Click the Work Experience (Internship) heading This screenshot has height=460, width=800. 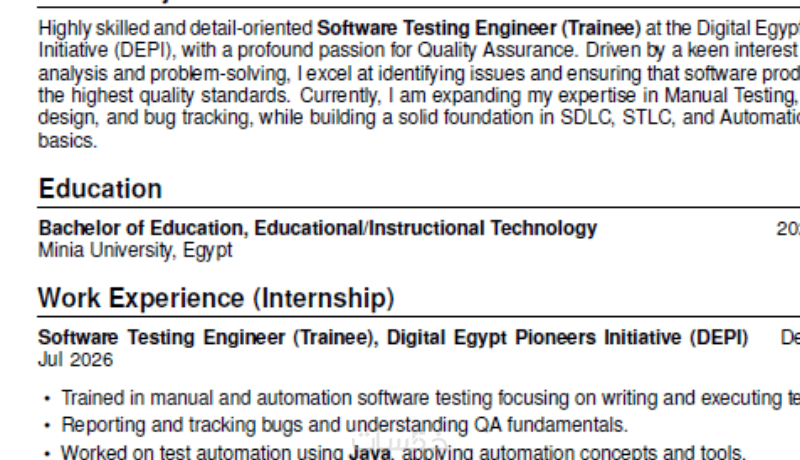[215, 298]
